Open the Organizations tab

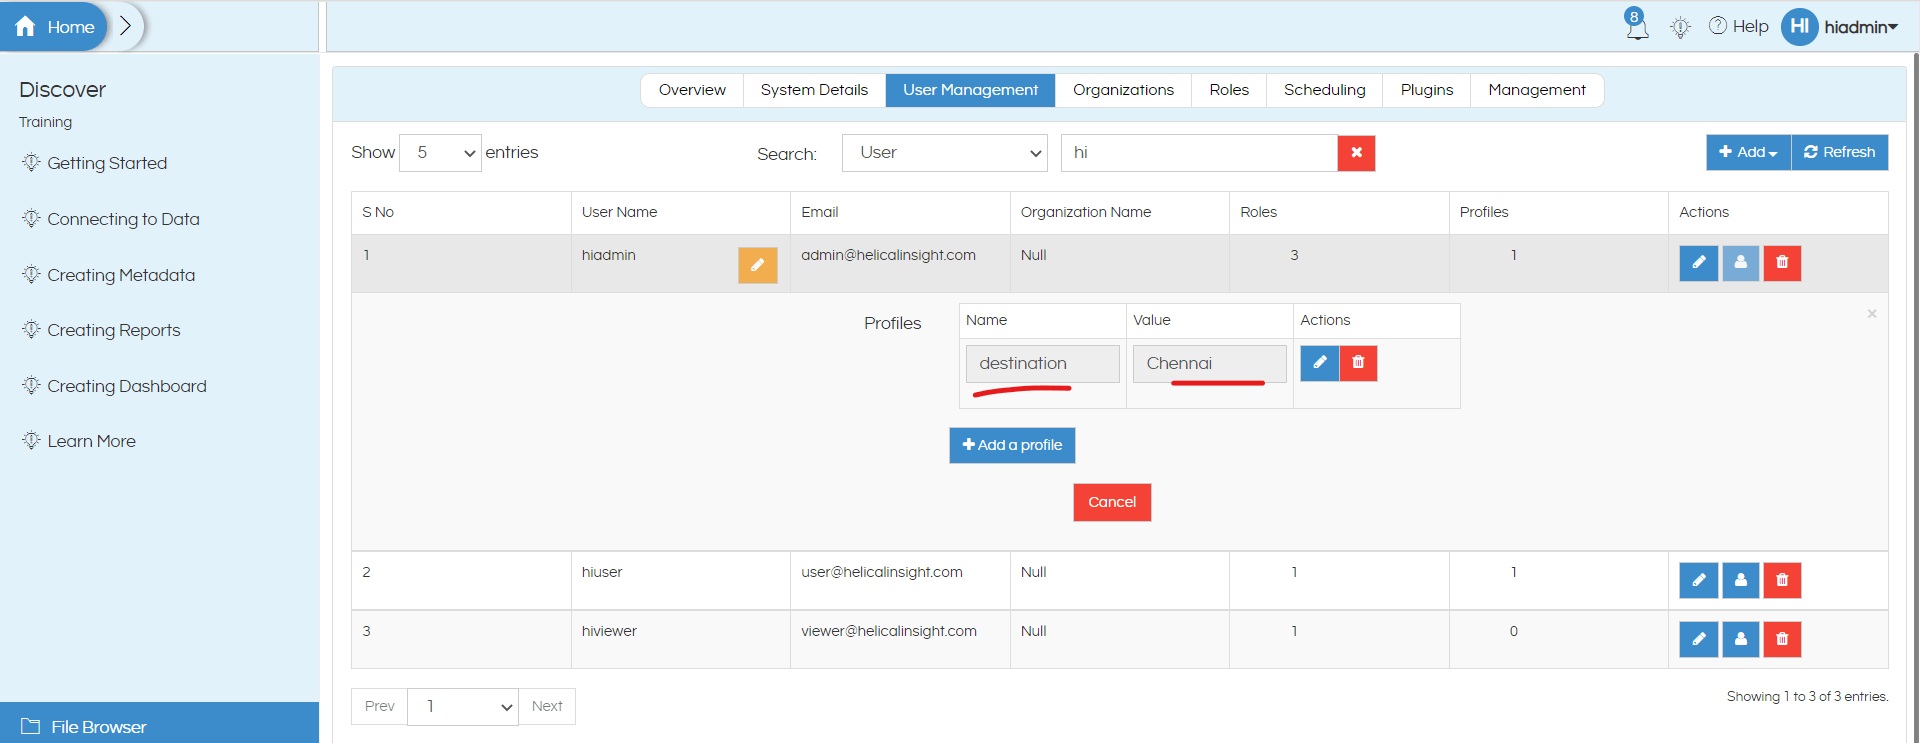[1123, 90]
